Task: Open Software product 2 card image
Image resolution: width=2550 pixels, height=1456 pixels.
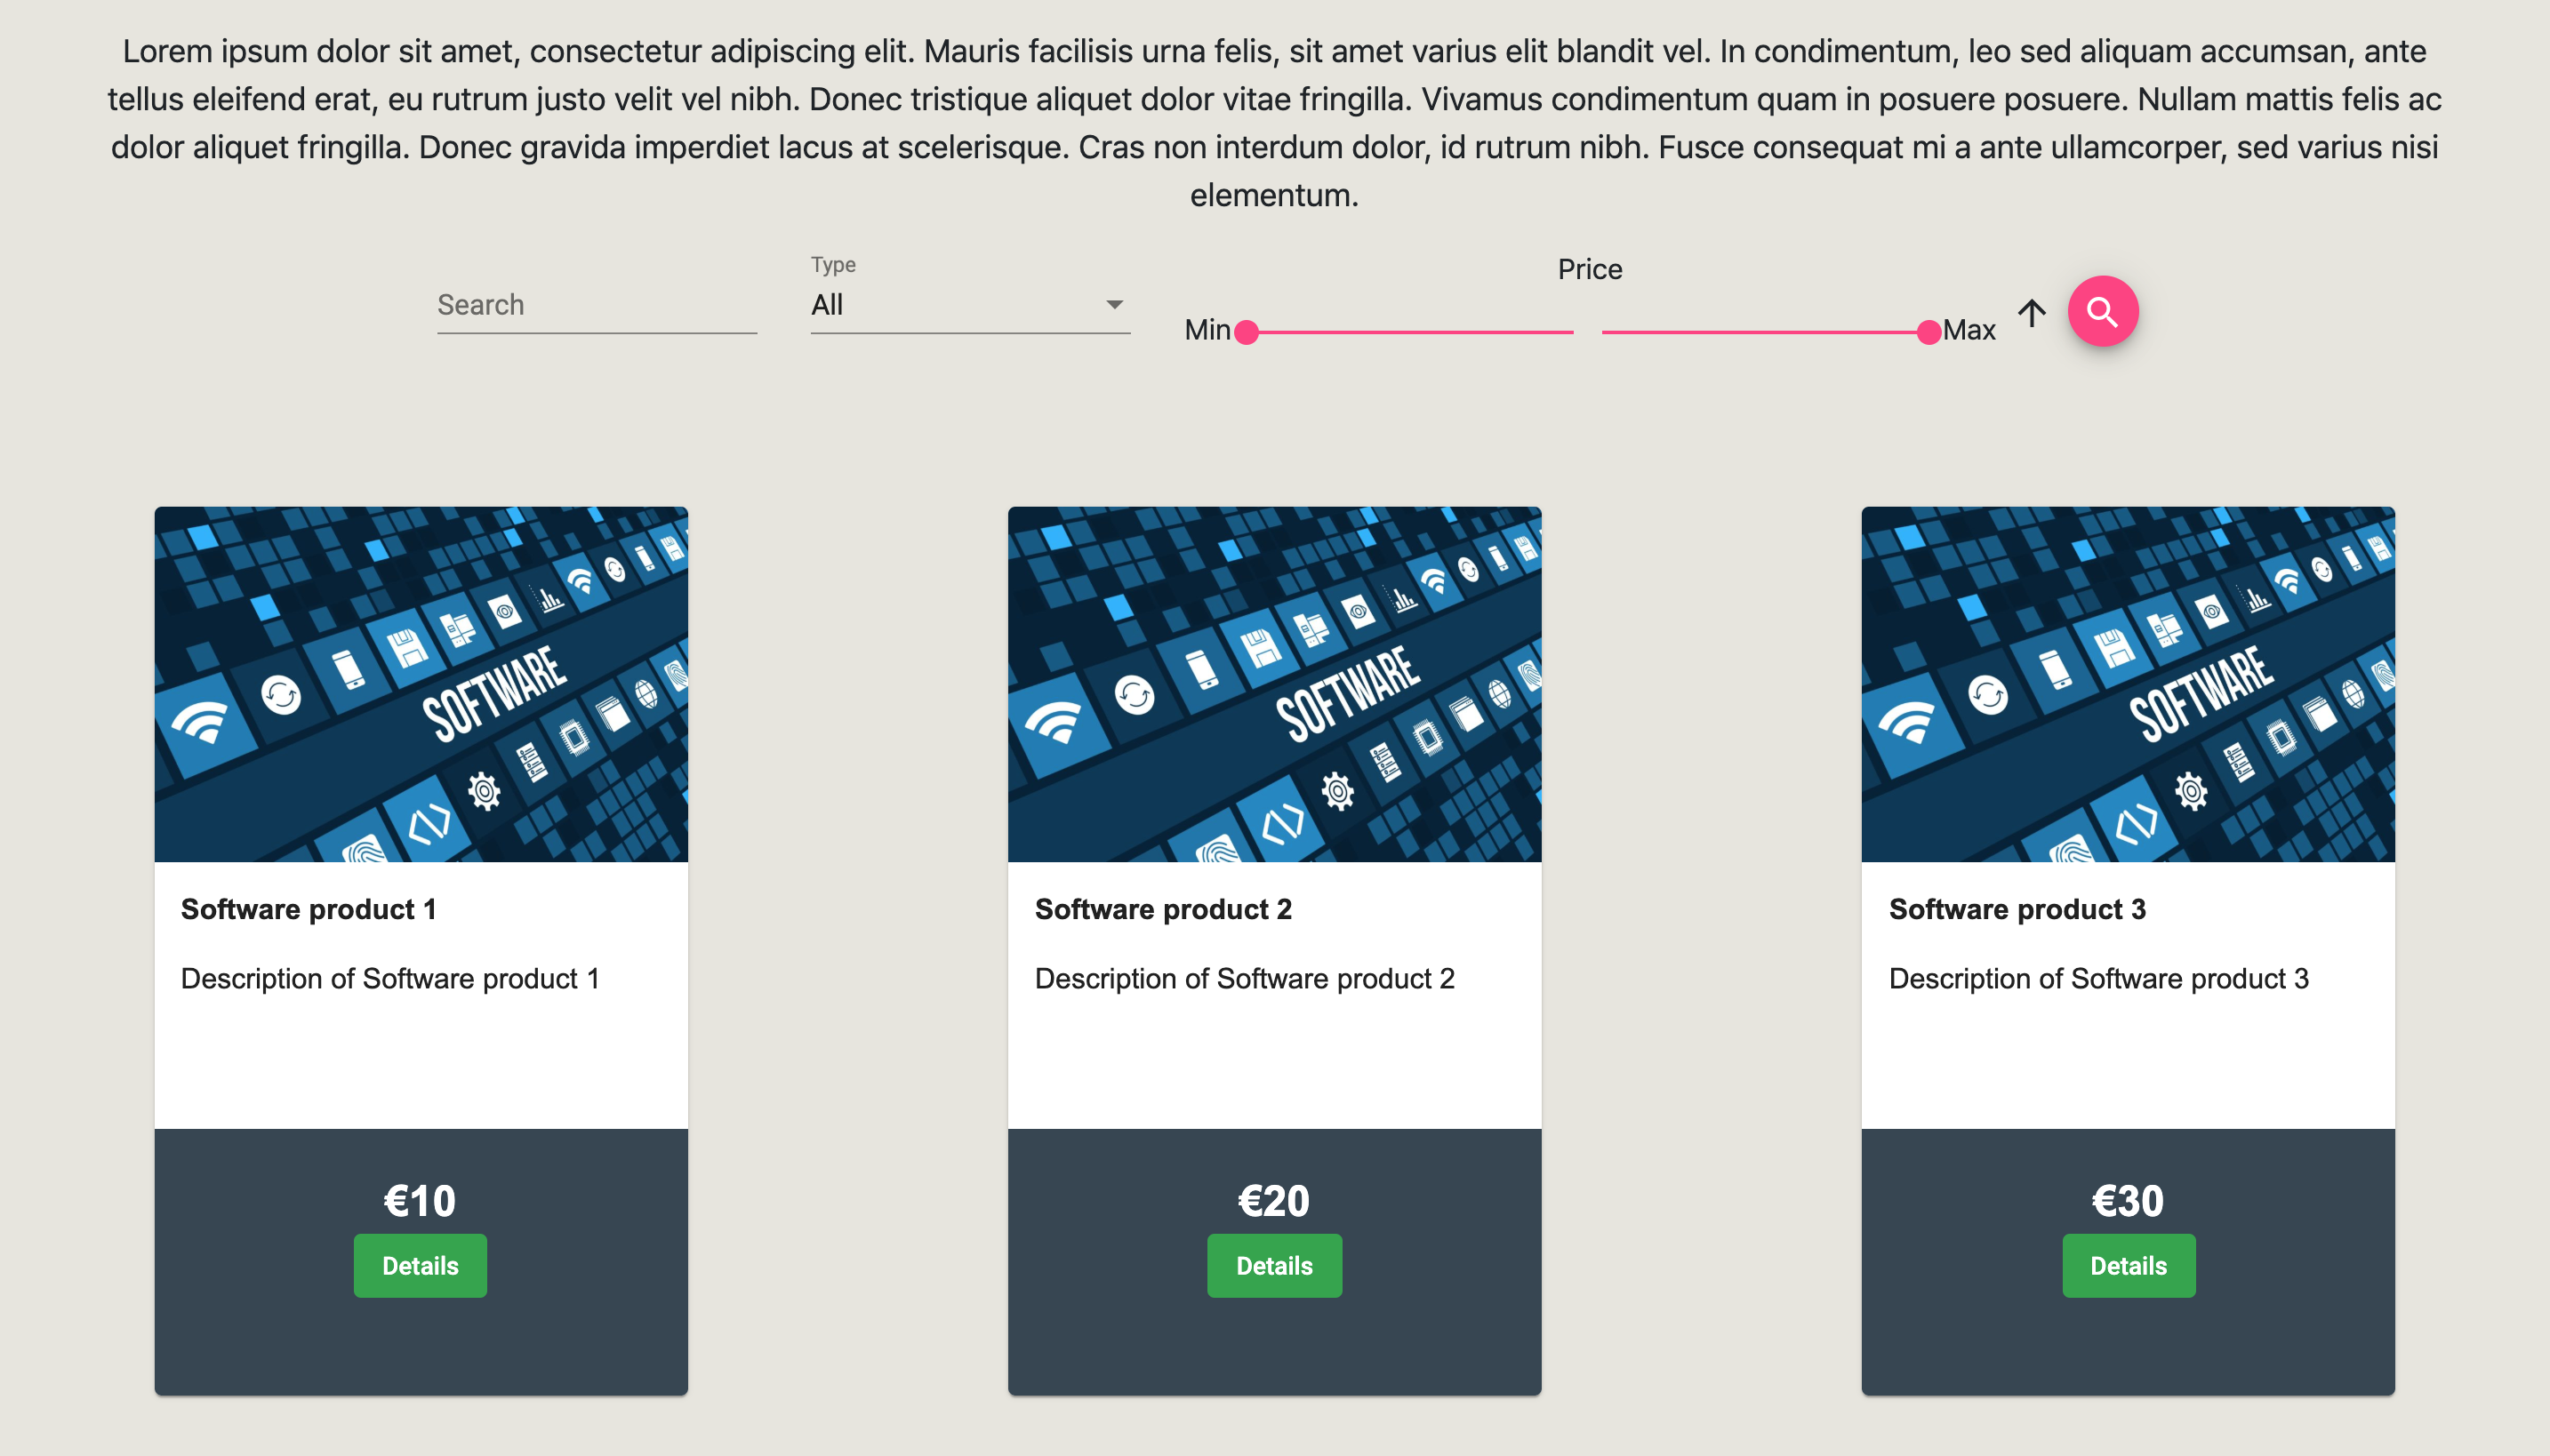Action: point(1273,685)
